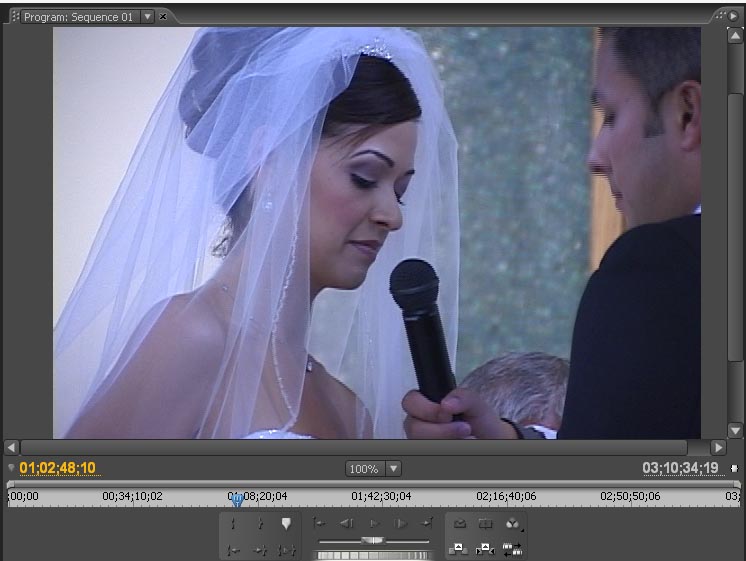Click the Set Out Point icon

pos(260,523)
